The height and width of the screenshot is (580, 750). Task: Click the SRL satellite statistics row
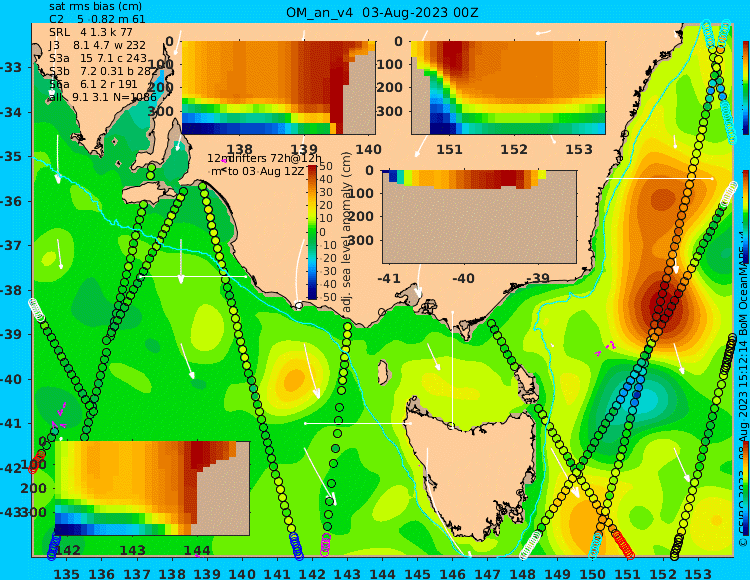(91, 32)
